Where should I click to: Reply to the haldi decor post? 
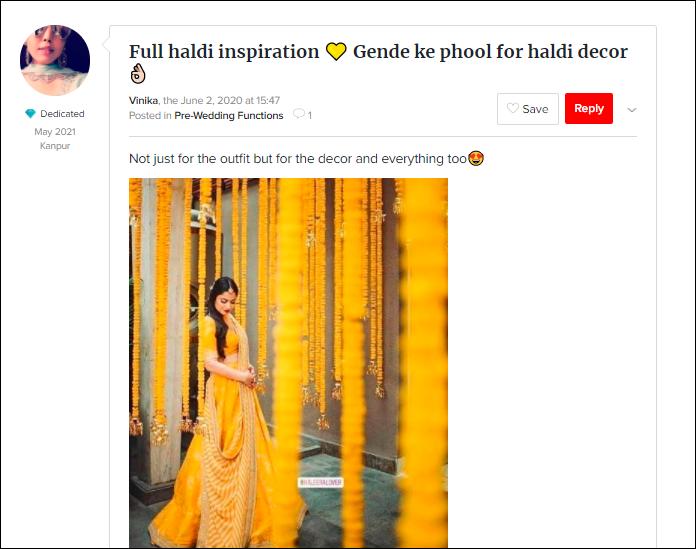[589, 108]
